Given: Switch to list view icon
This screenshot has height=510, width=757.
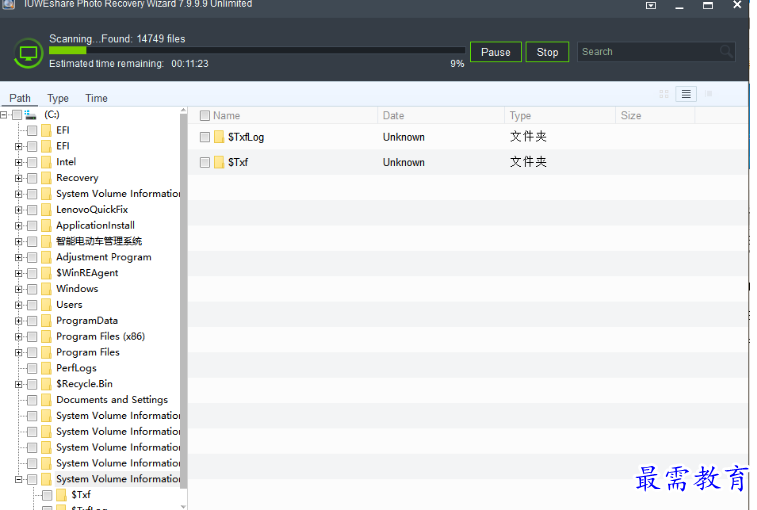Looking at the screenshot, I should click(x=686, y=94).
